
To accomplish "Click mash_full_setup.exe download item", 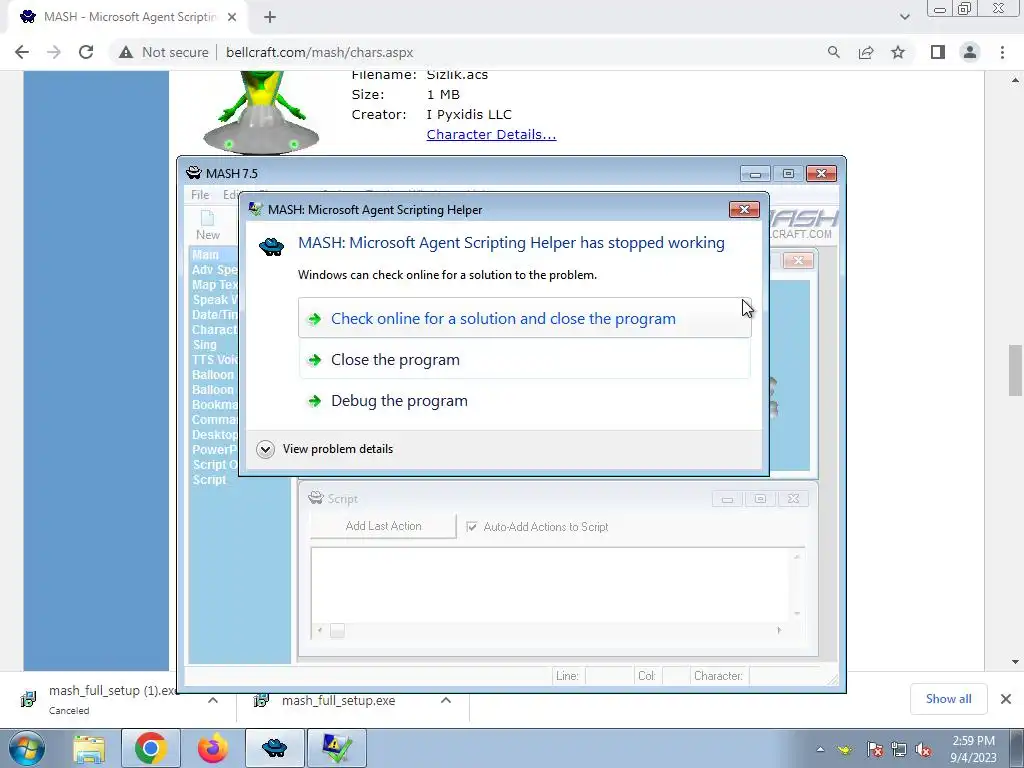I will 338,701.
